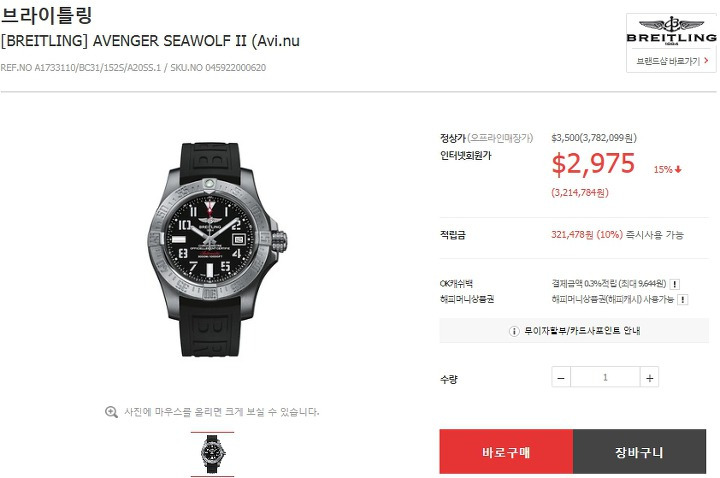Viewport: 720px width, 478px height.
Task: Open 무이자할부/카드사포인트 안내 banner
Action: pyautogui.click(x=574, y=331)
